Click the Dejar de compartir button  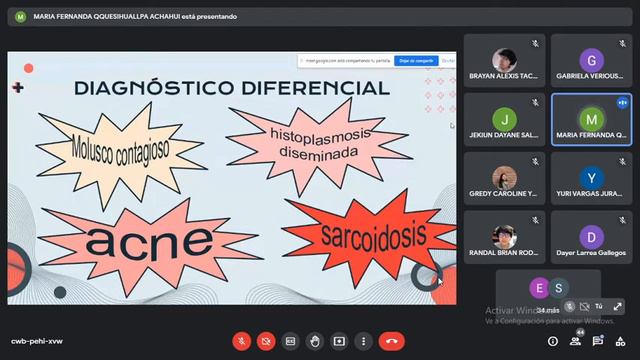coord(416,61)
